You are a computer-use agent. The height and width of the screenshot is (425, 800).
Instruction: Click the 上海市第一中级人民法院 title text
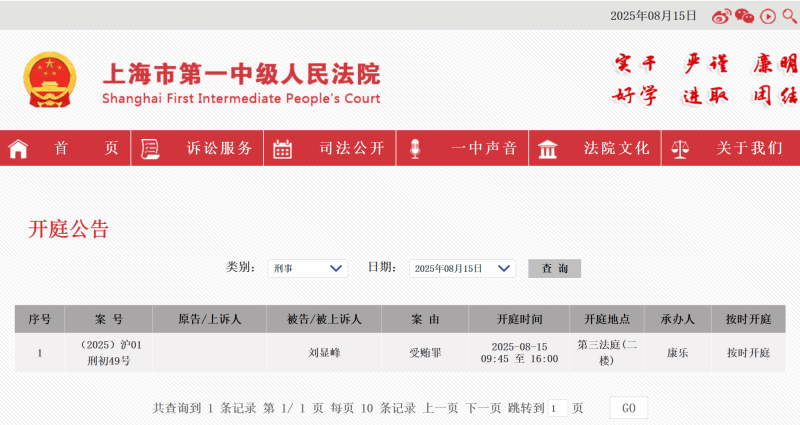pyautogui.click(x=242, y=74)
